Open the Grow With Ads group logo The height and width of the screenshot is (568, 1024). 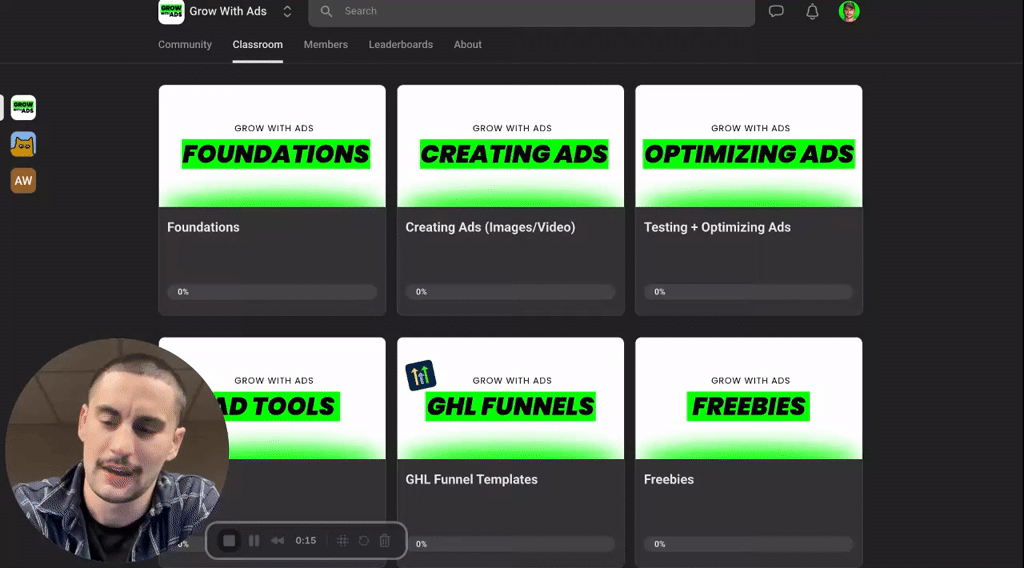click(x=171, y=11)
